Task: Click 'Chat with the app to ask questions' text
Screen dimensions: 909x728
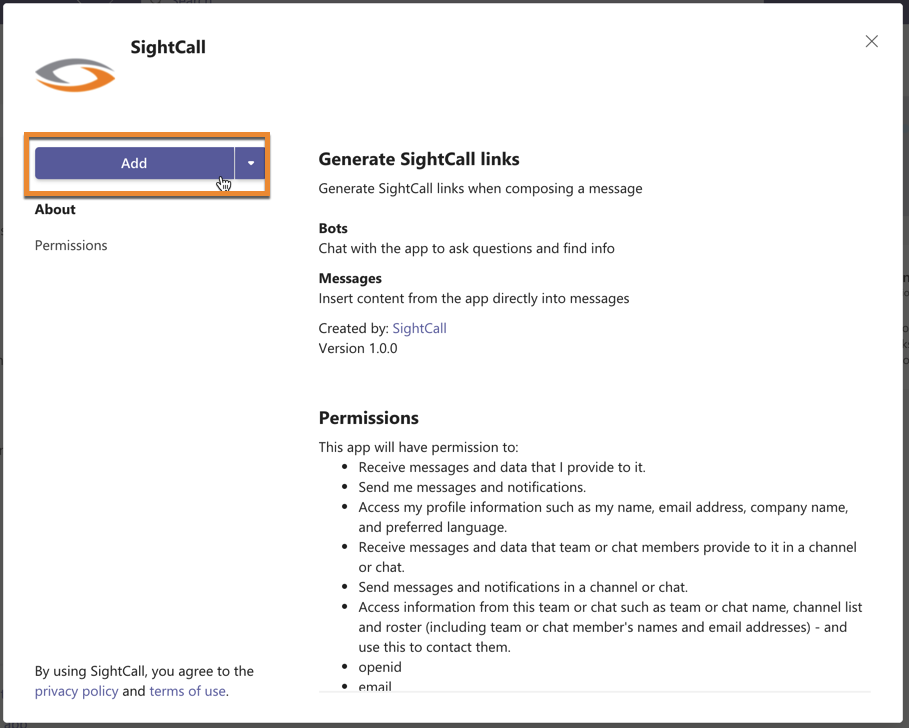Action: click(x=467, y=249)
